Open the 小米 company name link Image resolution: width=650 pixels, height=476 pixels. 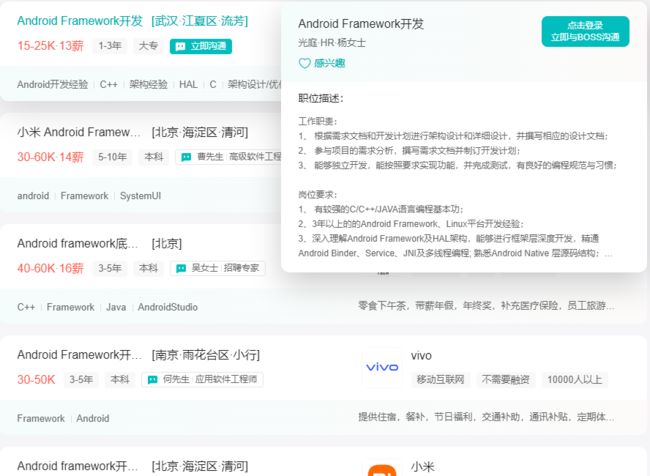click(422, 467)
